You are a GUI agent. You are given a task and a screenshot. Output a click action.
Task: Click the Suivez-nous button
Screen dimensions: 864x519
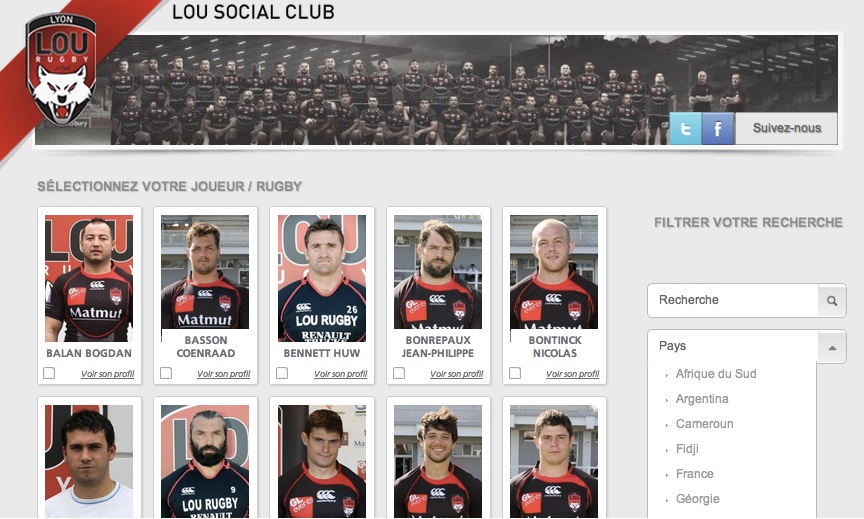[x=786, y=128]
